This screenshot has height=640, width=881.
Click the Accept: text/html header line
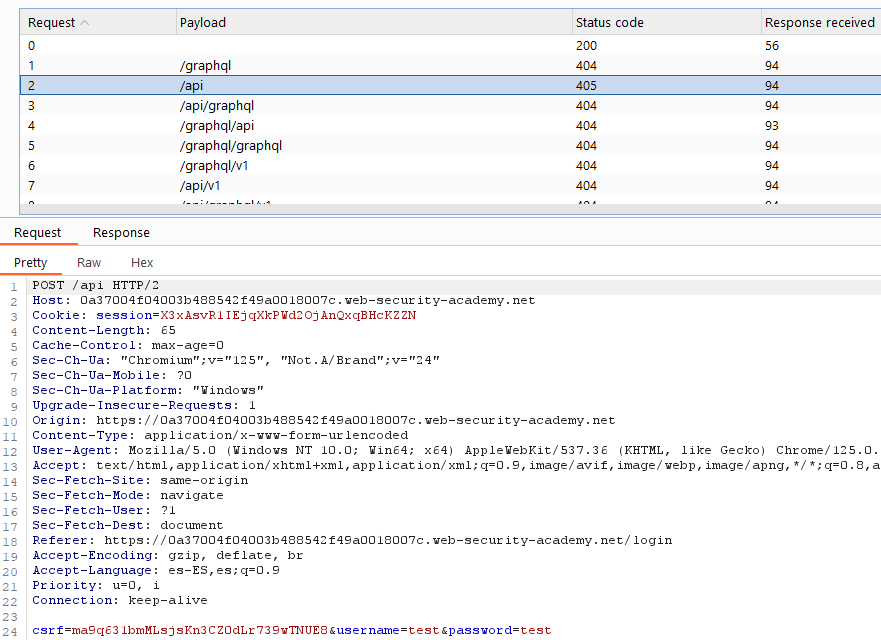point(456,466)
